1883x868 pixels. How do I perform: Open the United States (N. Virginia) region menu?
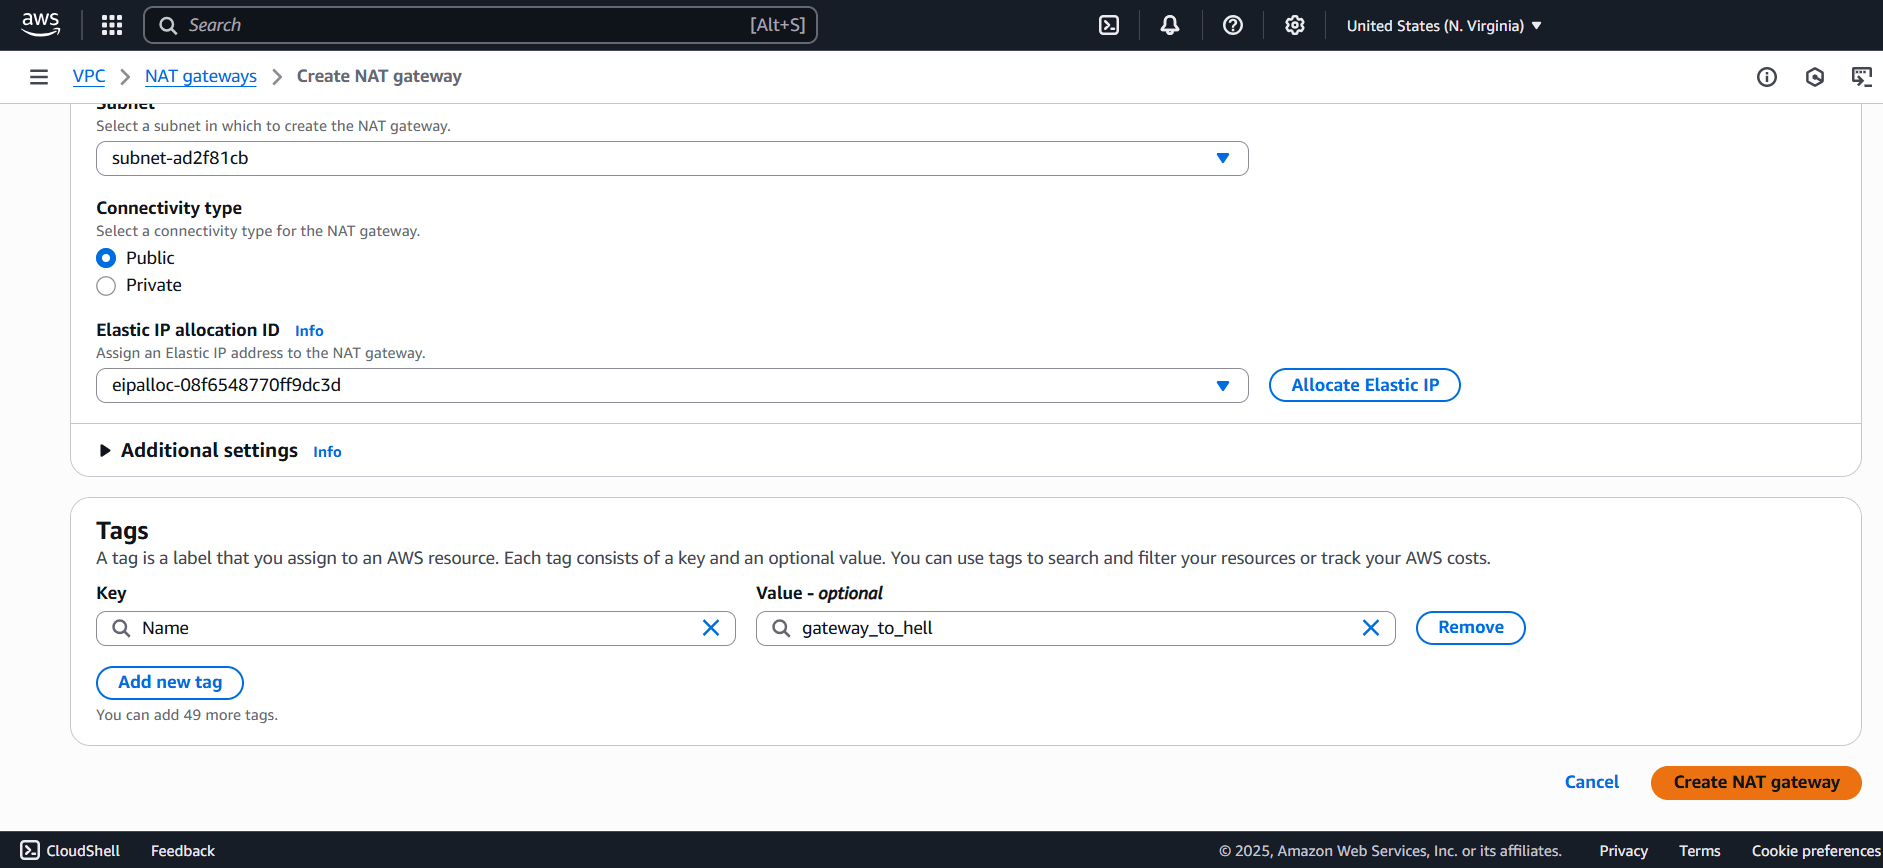(1443, 26)
